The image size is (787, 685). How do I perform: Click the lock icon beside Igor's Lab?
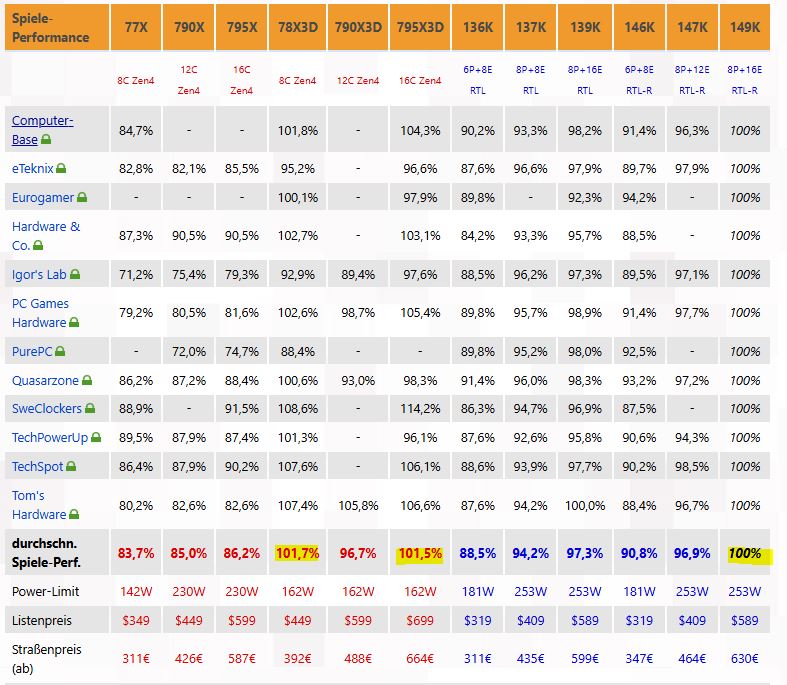click(75, 274)
